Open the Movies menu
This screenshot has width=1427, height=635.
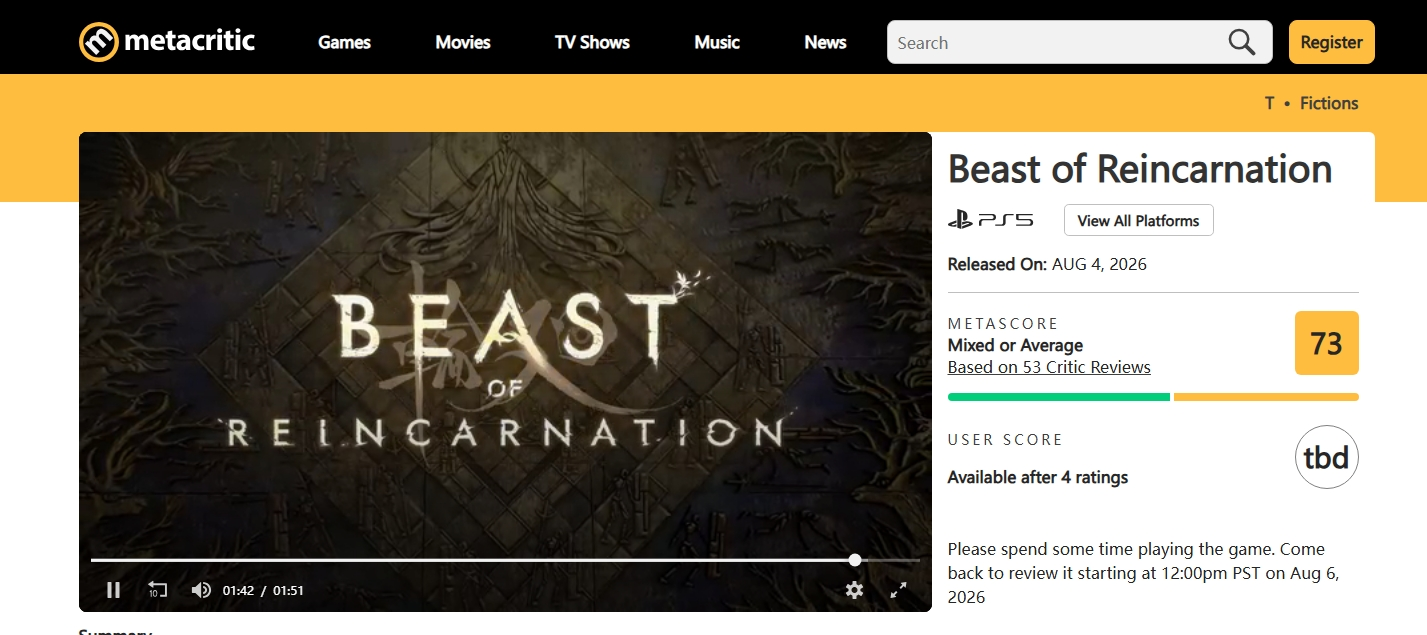(x=463, y=42)
